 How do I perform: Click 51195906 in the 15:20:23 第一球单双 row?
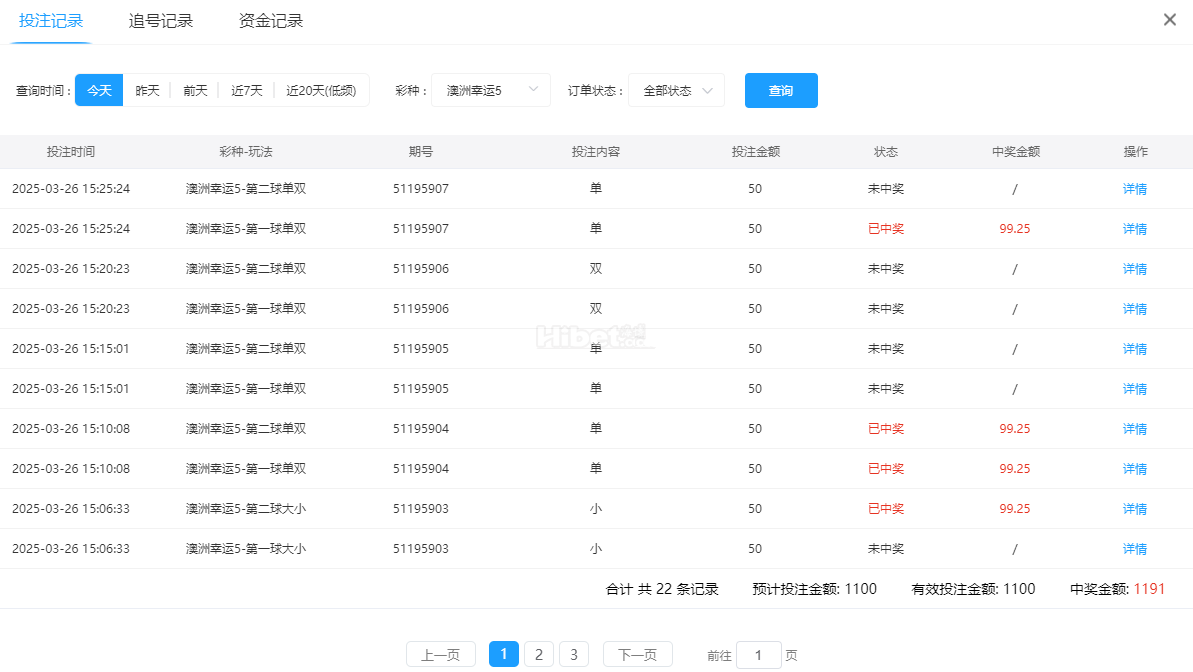(x=421, y=308)
